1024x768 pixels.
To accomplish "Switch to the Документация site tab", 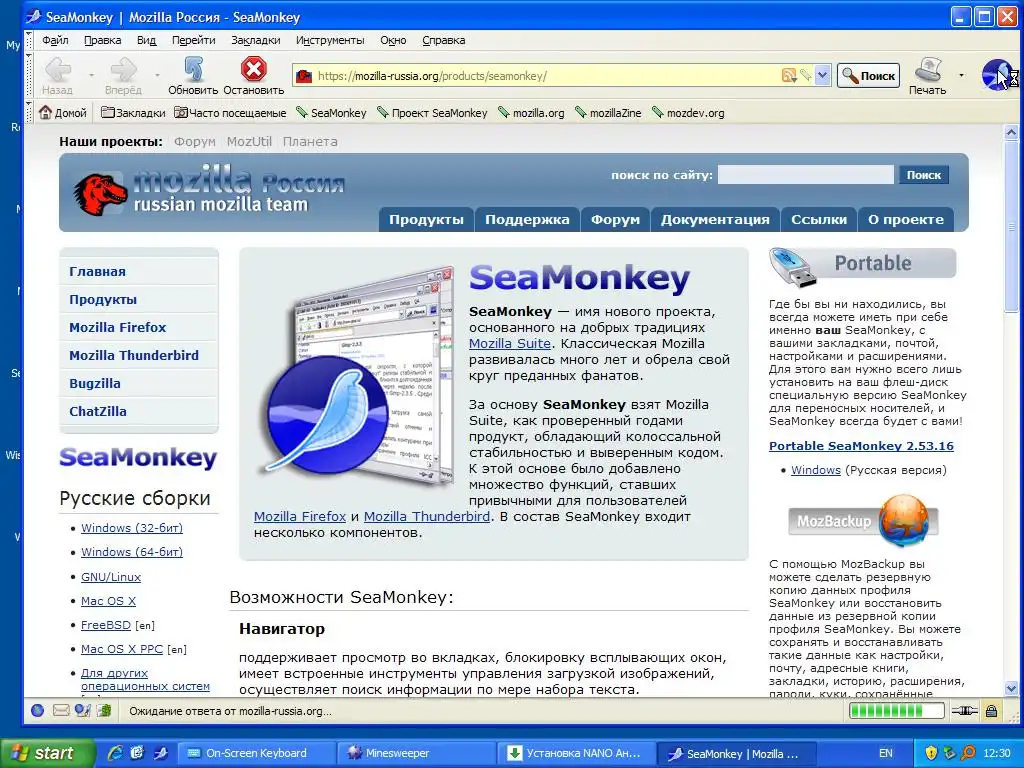I will click(715, 219).
